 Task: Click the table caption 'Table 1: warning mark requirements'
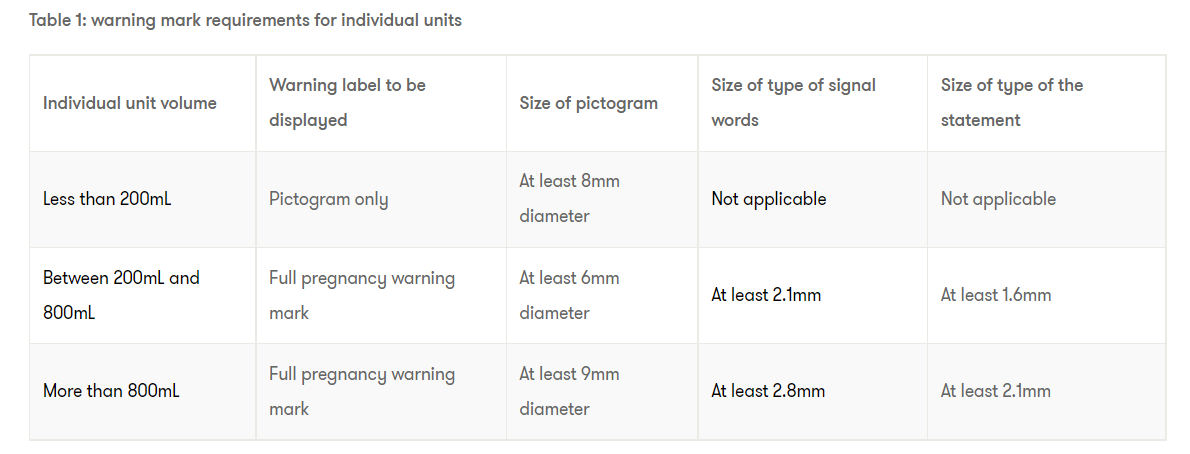[x=245, y=20]
